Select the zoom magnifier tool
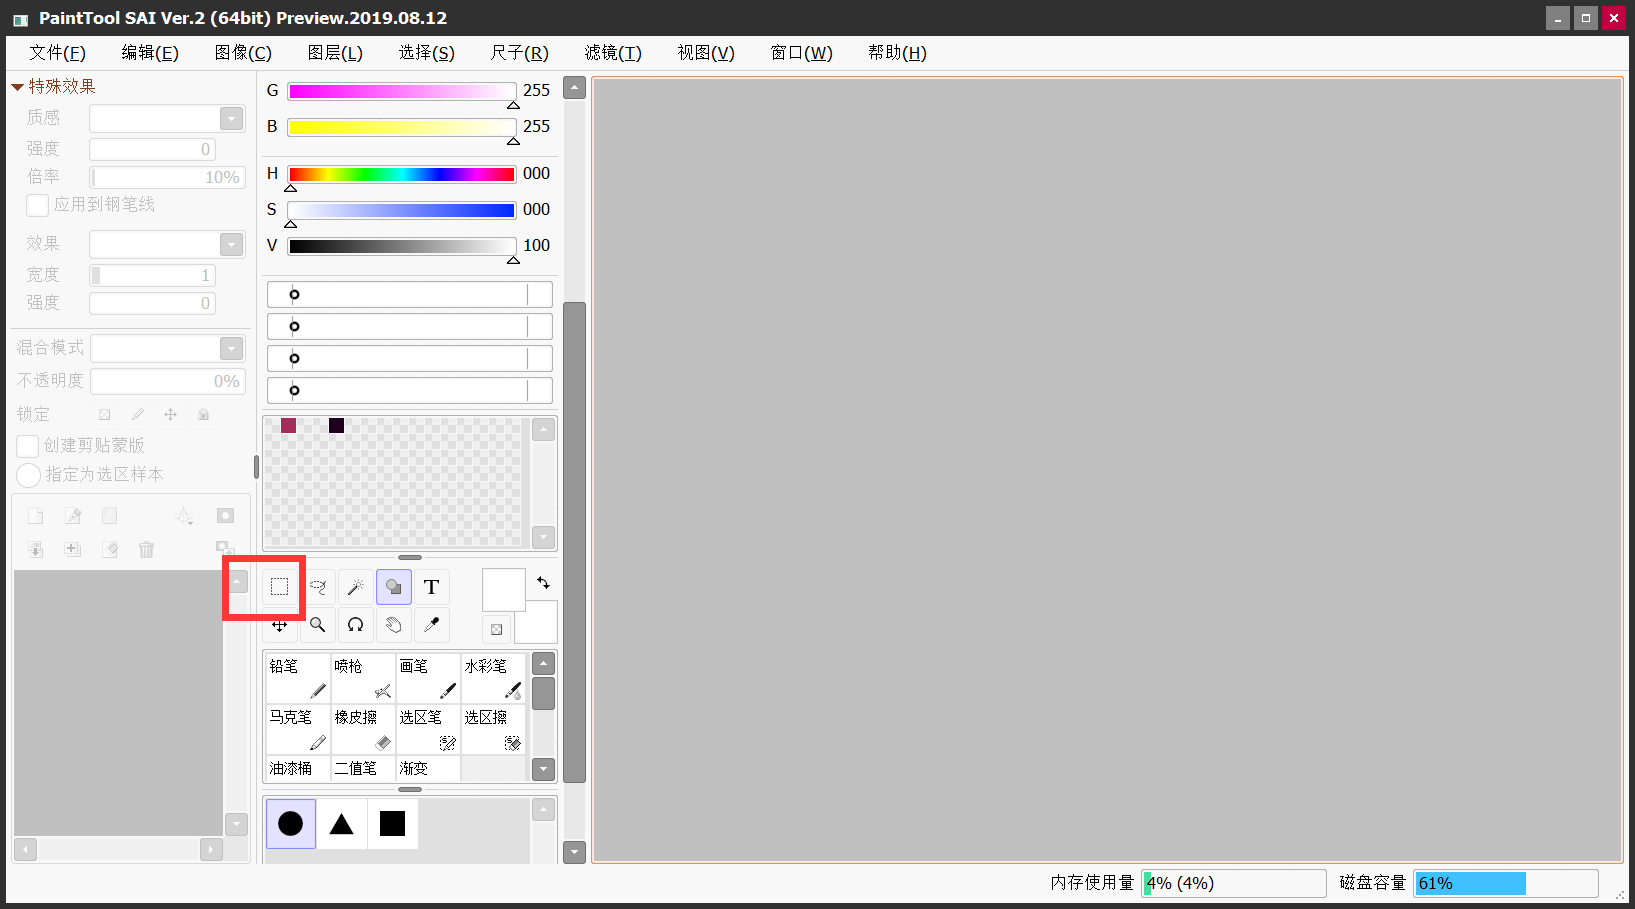This screenshot has height=909, width=1635. [318, 625]
